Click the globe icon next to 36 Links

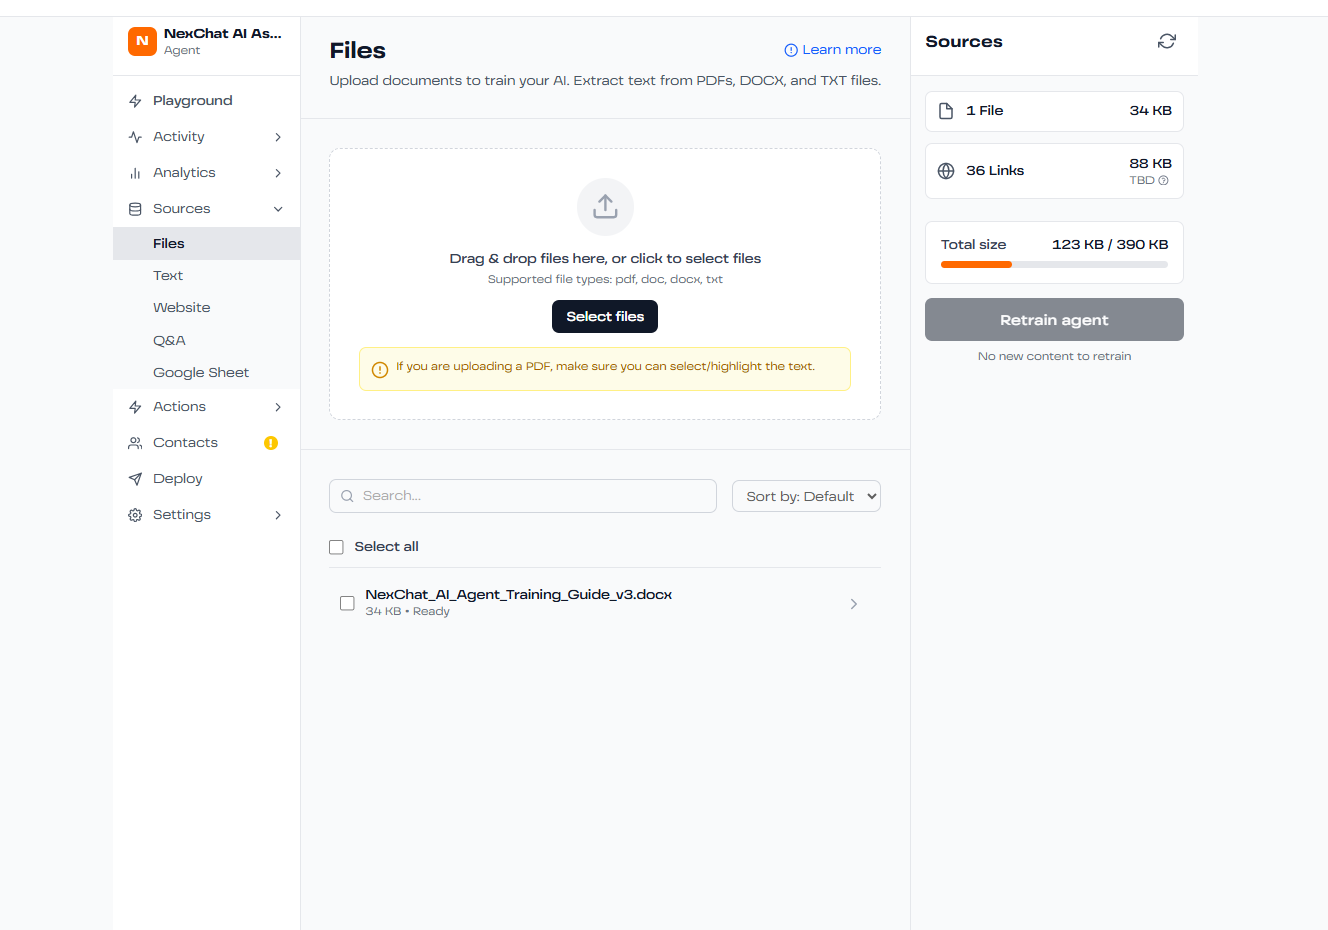point(946,171)
